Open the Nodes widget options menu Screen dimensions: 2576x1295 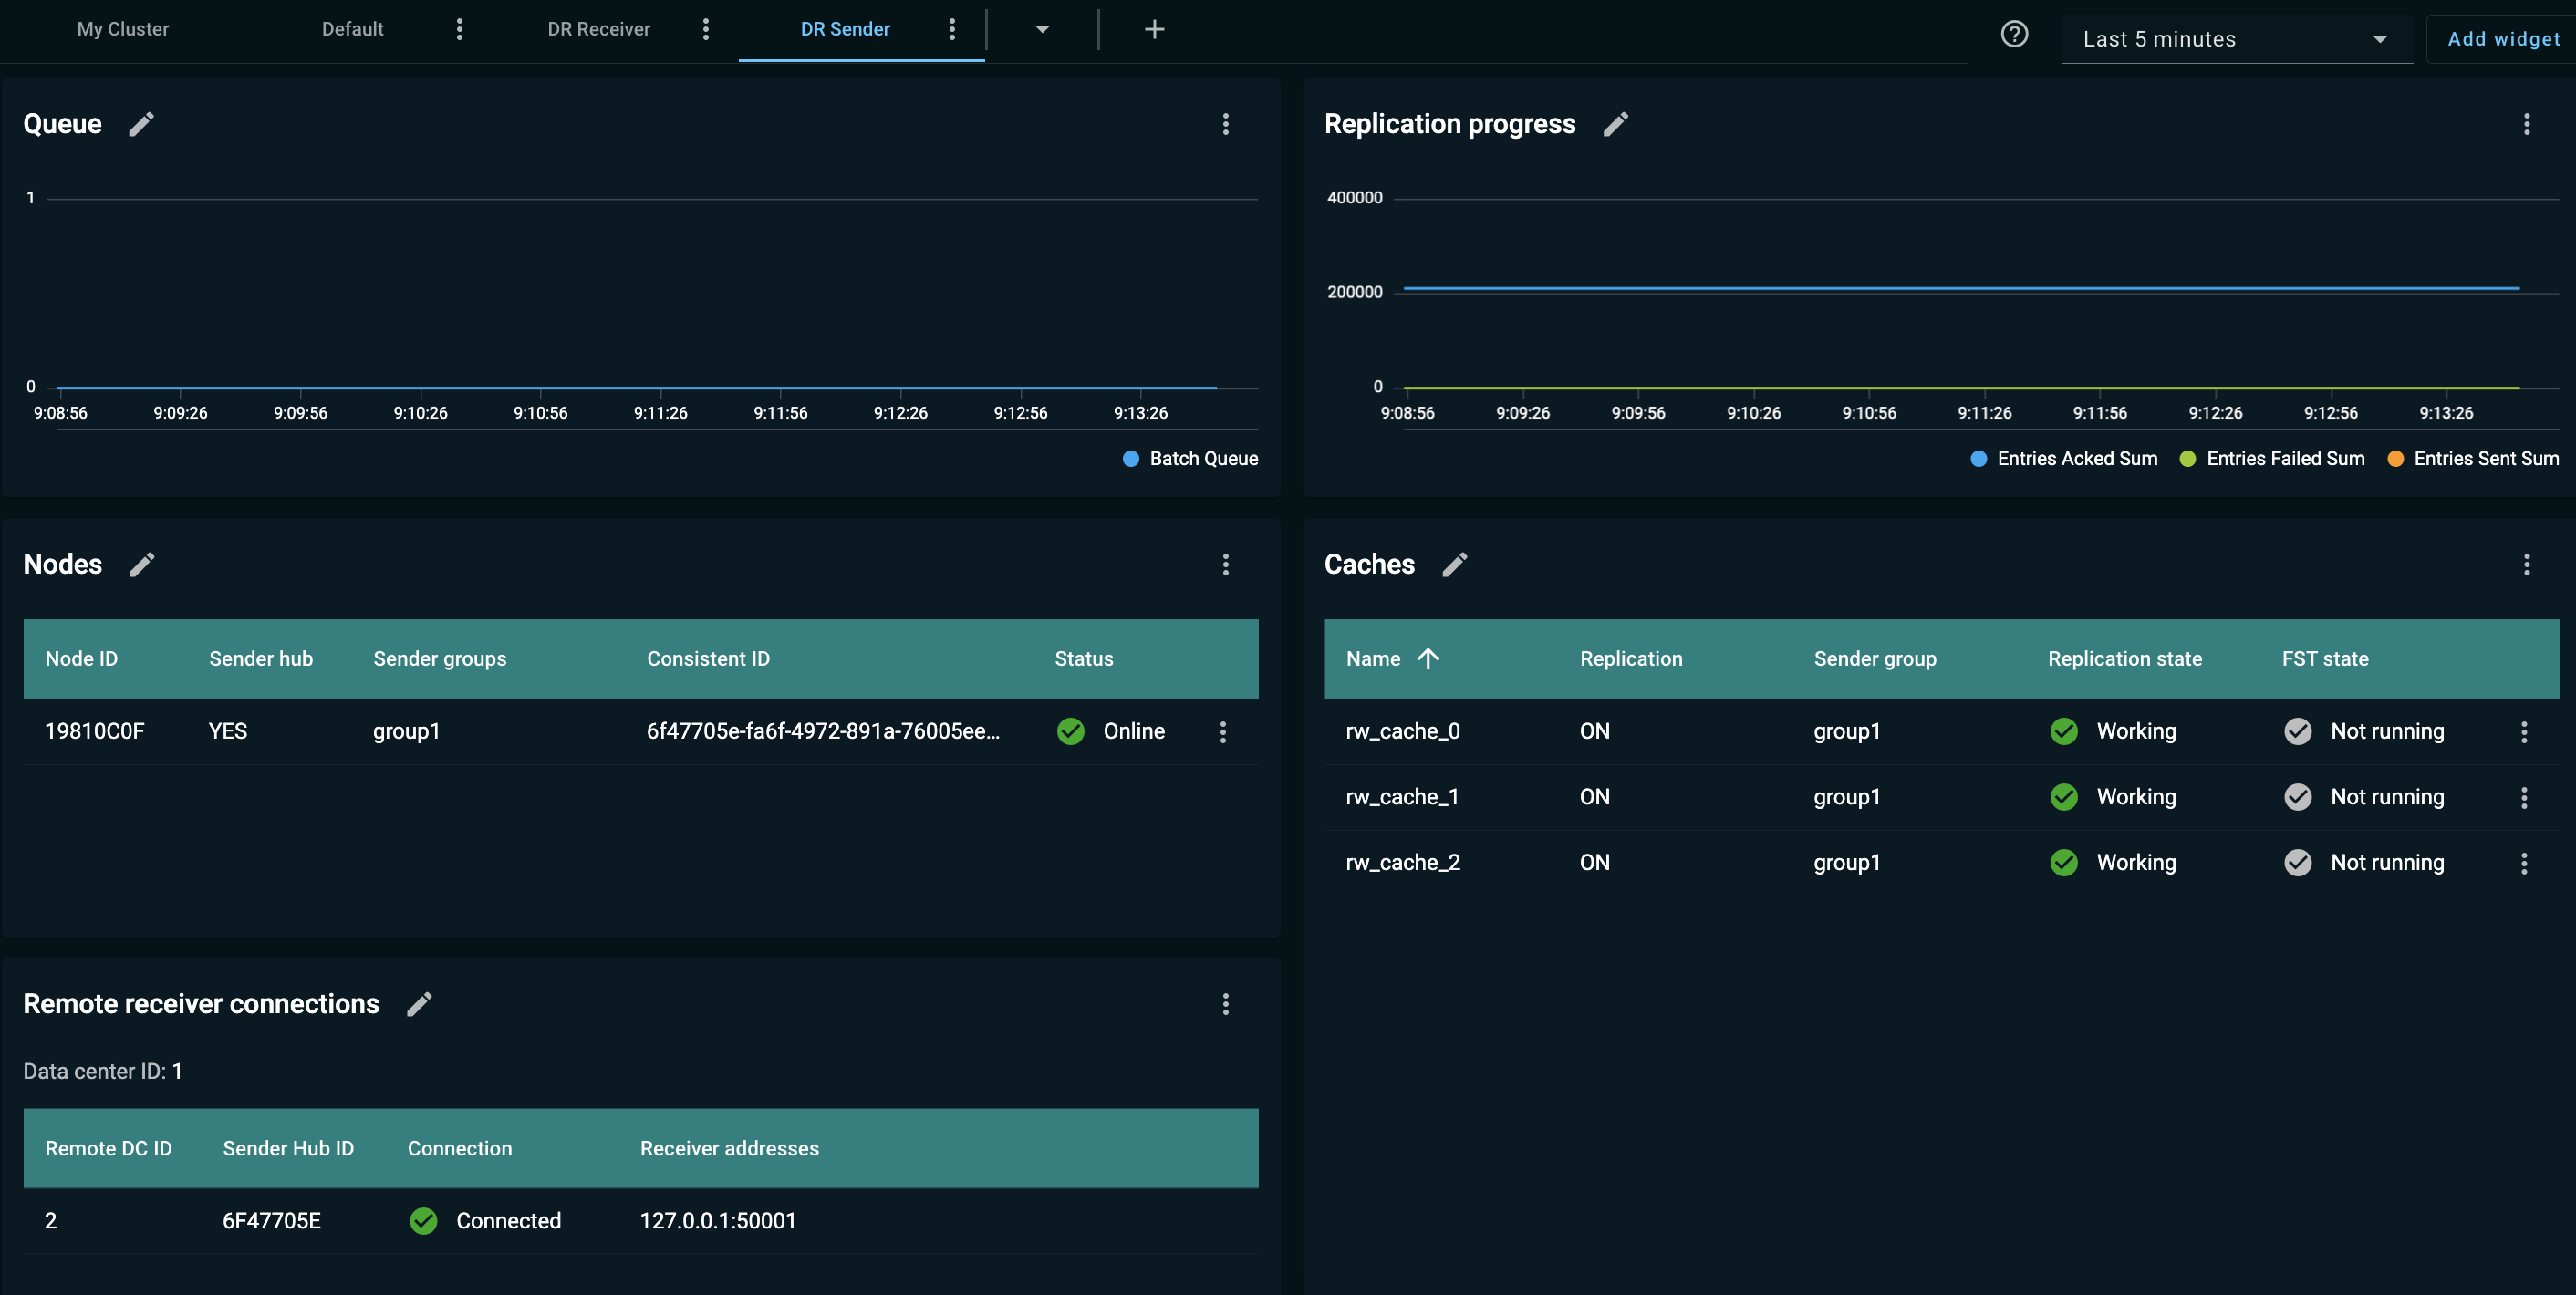coord(1225,564)
